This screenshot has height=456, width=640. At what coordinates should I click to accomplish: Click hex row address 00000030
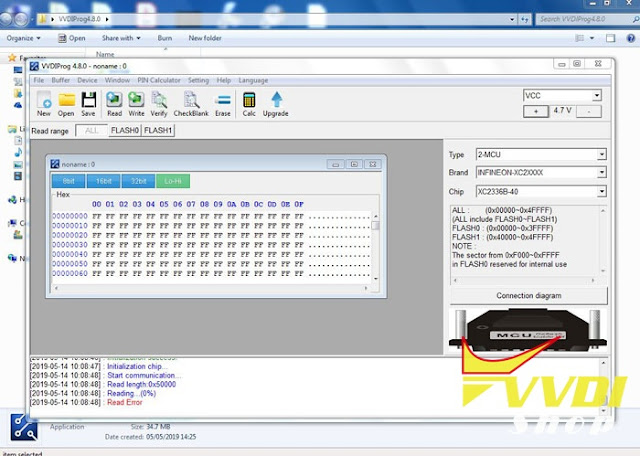pyautogui.click(x=70, y=245)
